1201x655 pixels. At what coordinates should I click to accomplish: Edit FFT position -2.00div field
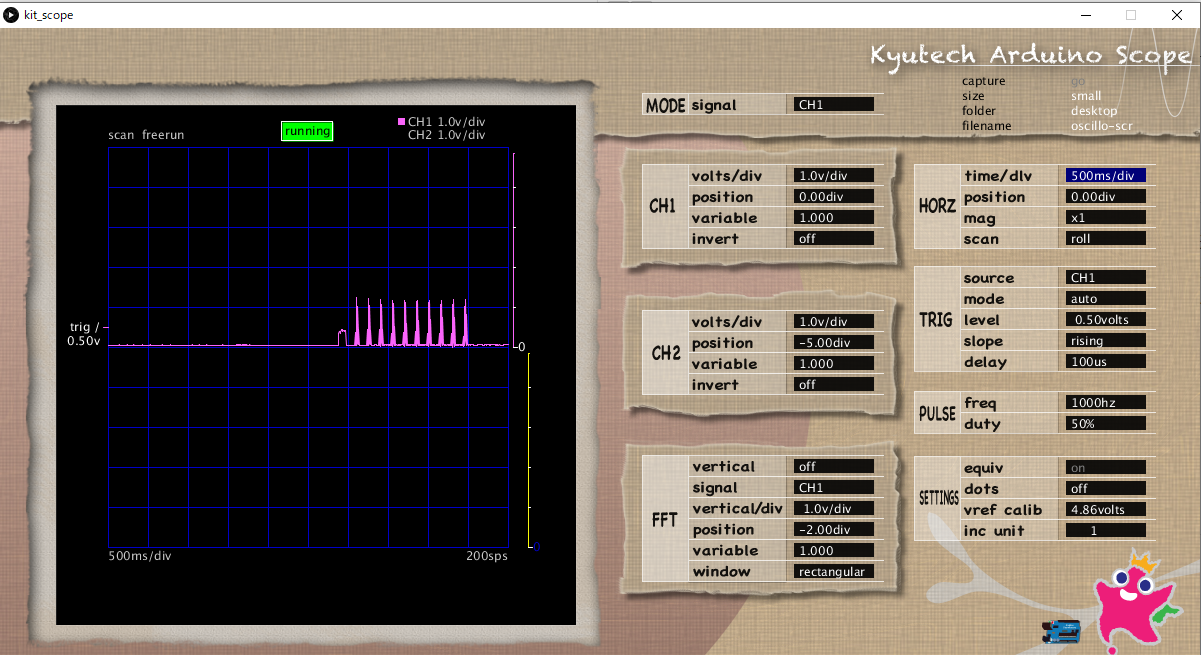[834, 530]
